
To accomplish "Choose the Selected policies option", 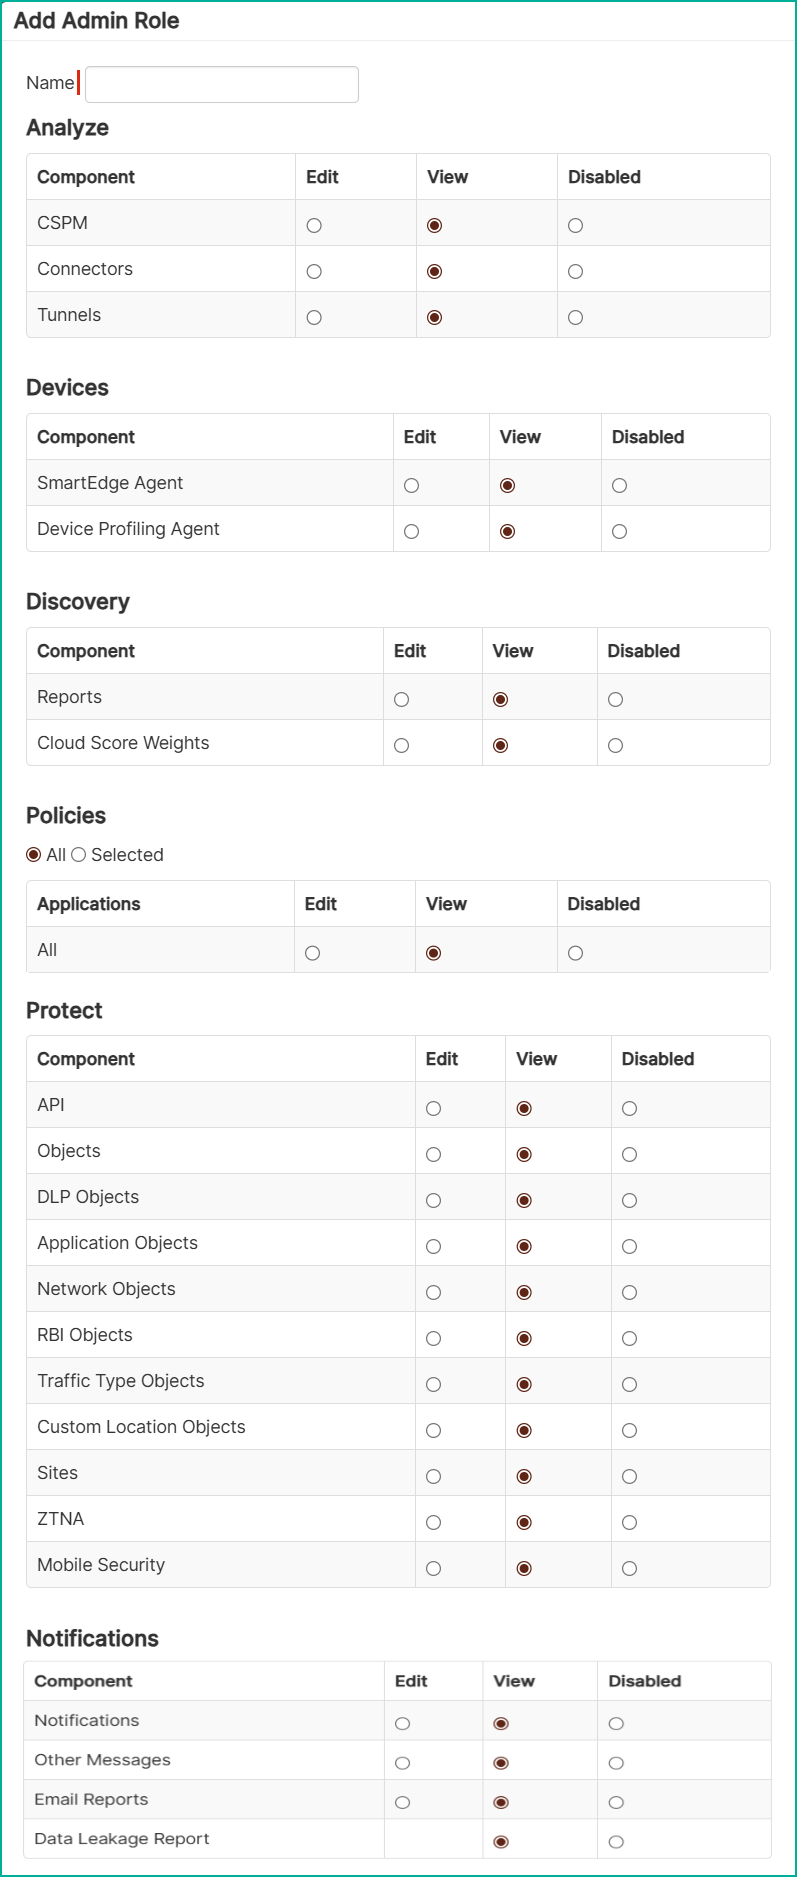I will [x=79, y=855].
